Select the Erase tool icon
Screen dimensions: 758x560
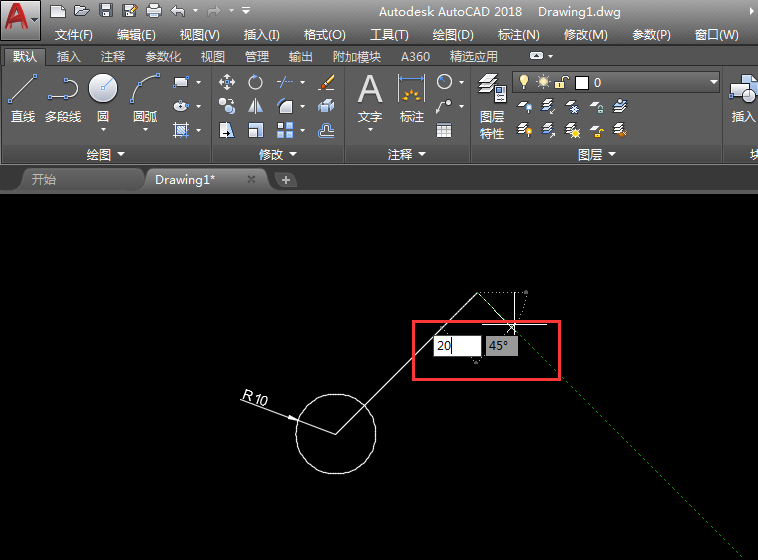coord(327,82)
